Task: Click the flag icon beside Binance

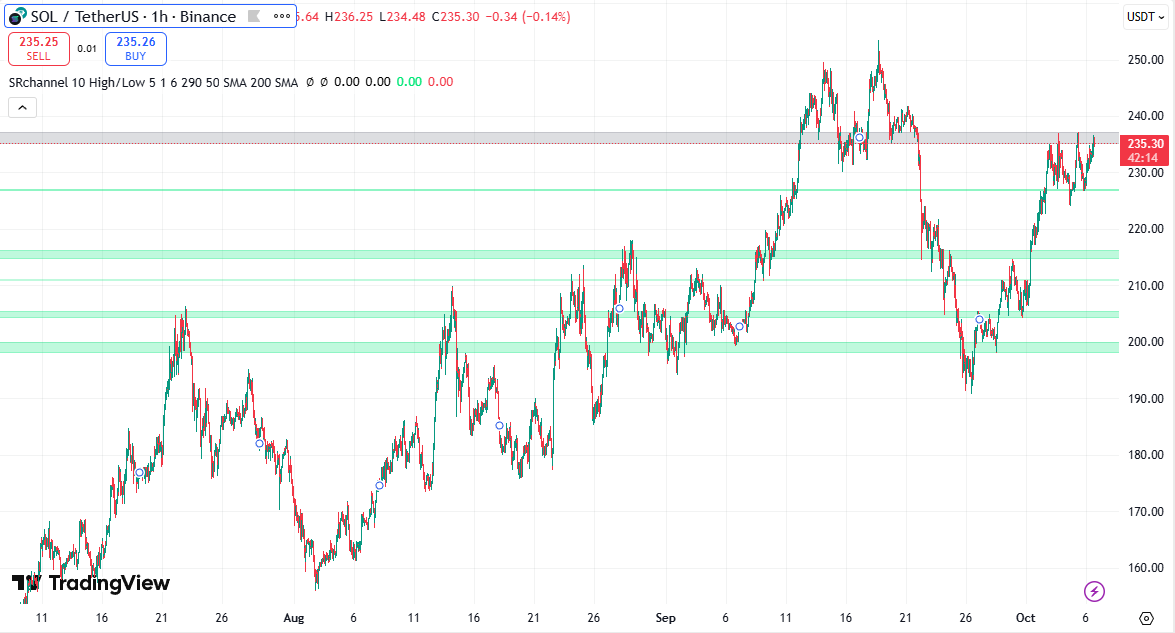Action: (x=254, y=17)
